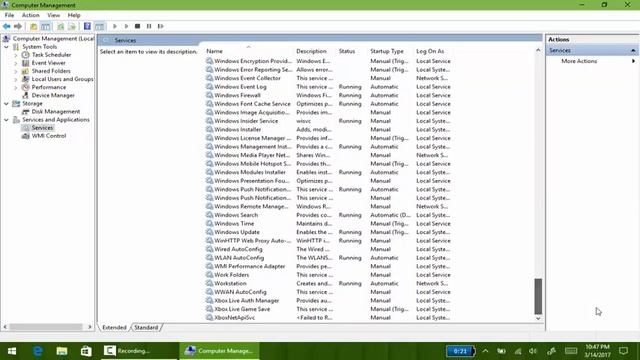Screen dimensions: 640x360
Task: Toggle Show/Hide Console Tree toolbar icon
Action: pos(45,26)
